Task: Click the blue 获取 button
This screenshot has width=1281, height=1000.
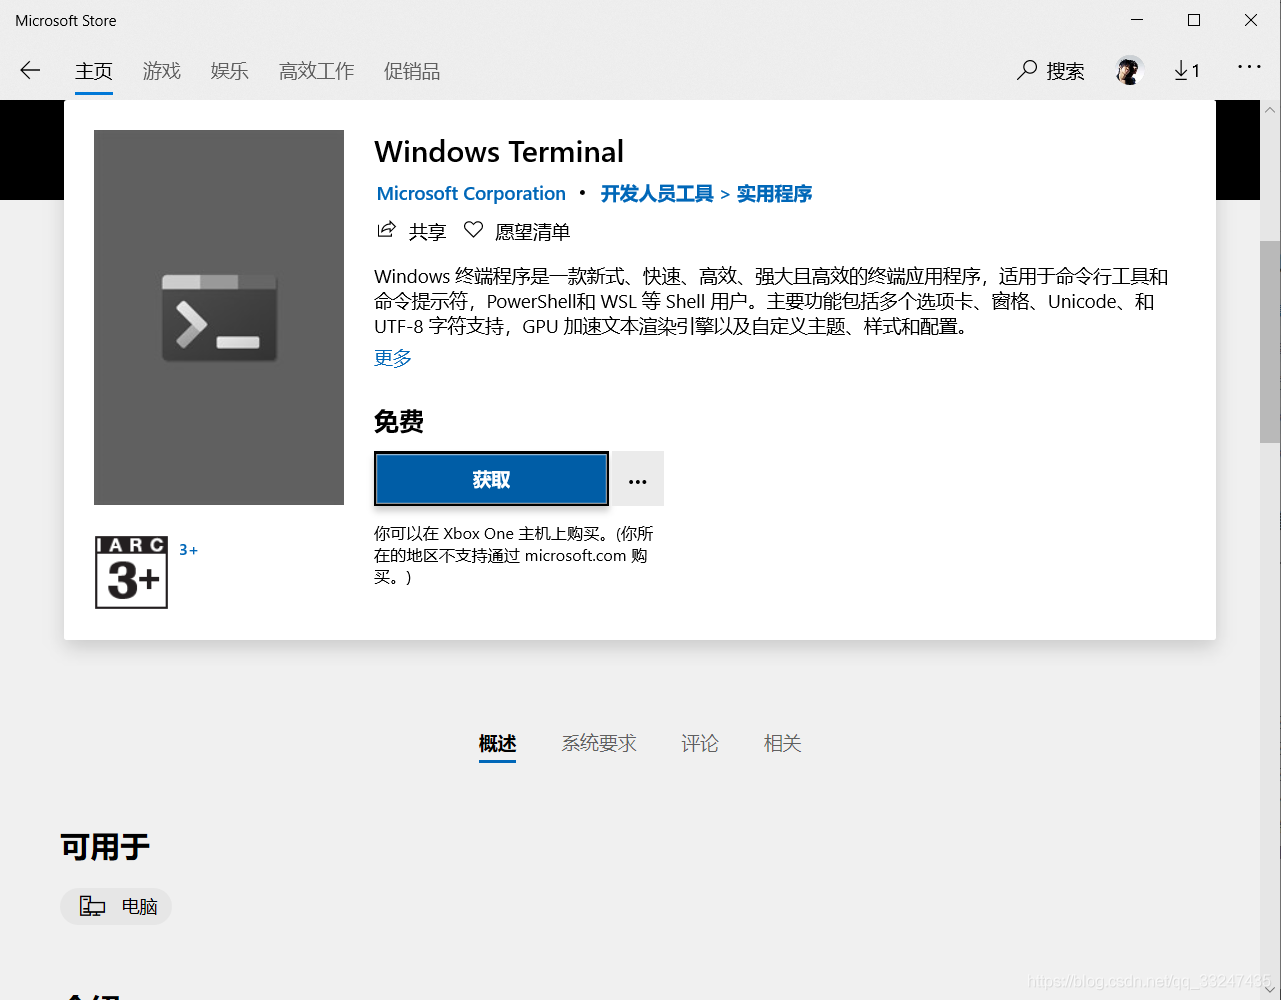Action: [491, 479]
